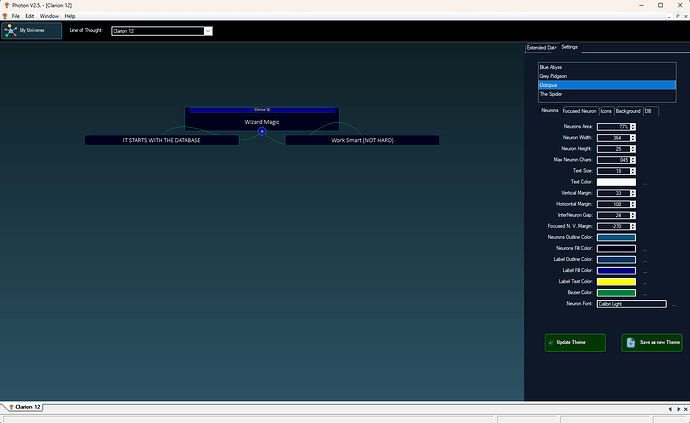
Task: Switch to the Background tab
Action: 628,111
